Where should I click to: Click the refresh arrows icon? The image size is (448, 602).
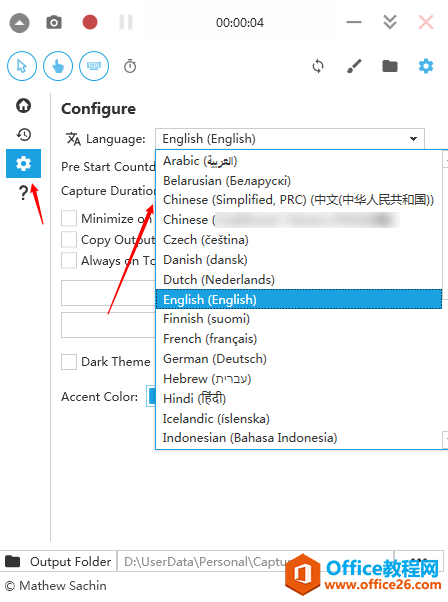(x=318, y=66)
